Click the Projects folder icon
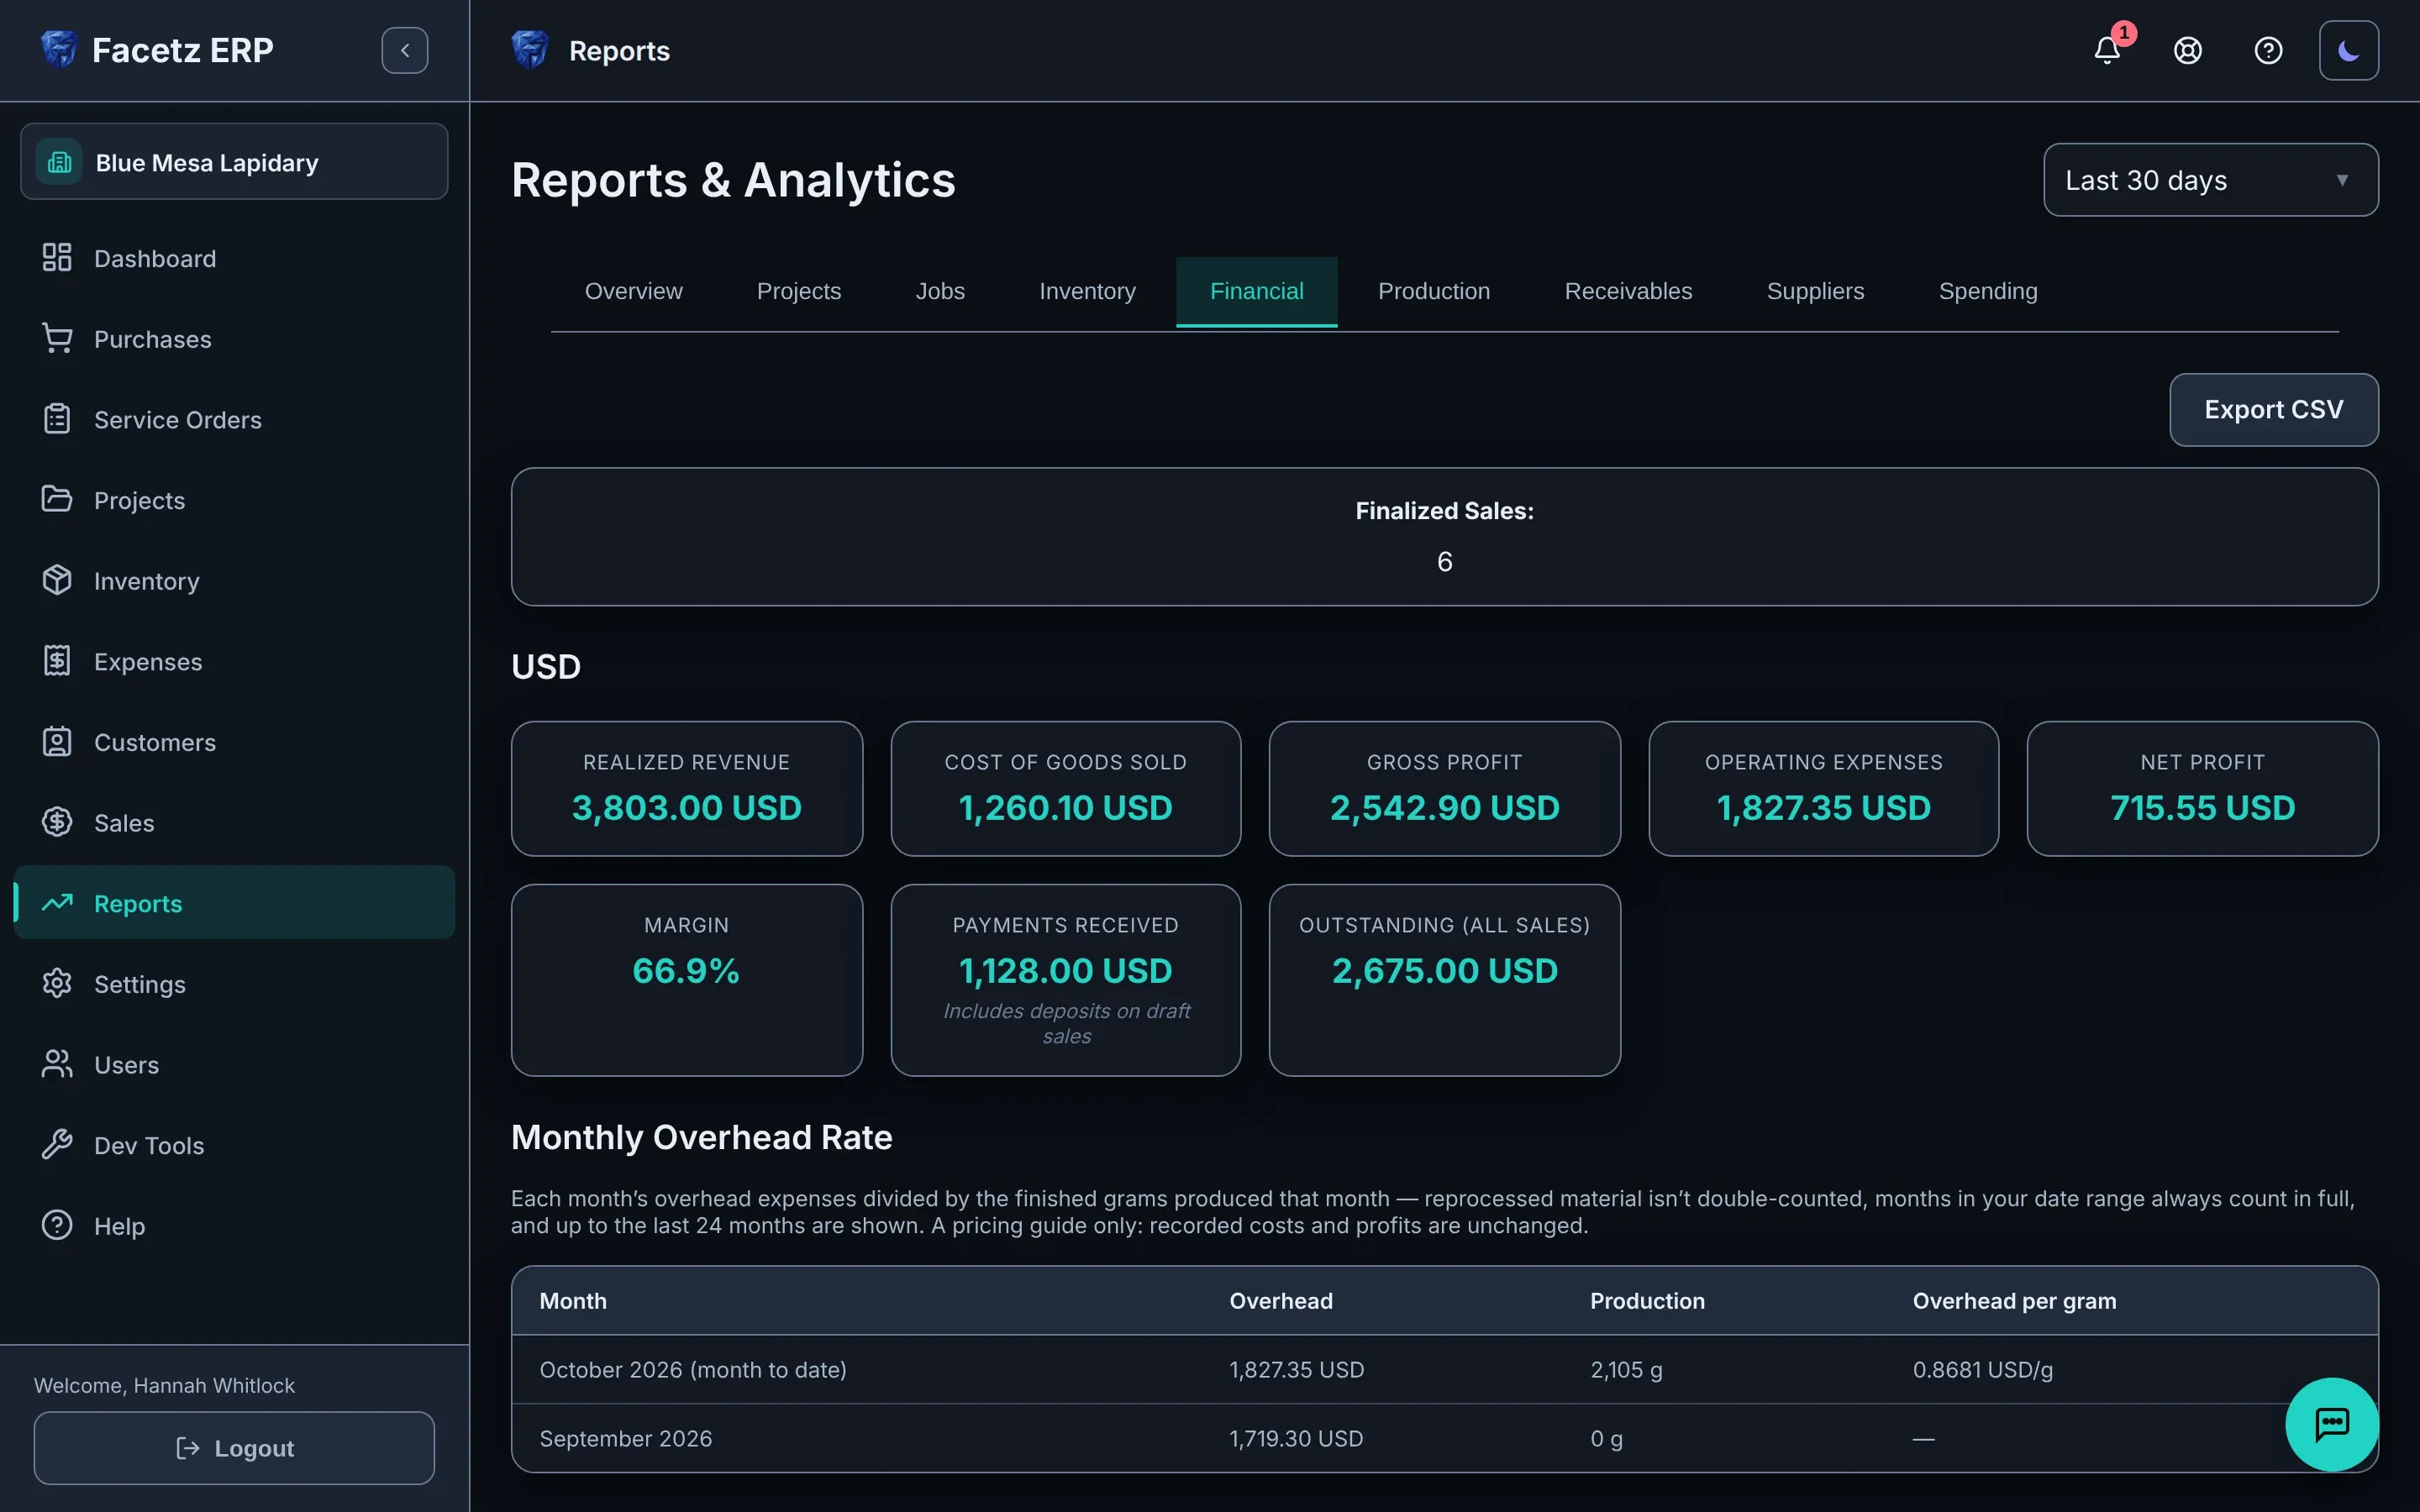The height and width of the screenshot is (1512, 2420). (57, 499)
